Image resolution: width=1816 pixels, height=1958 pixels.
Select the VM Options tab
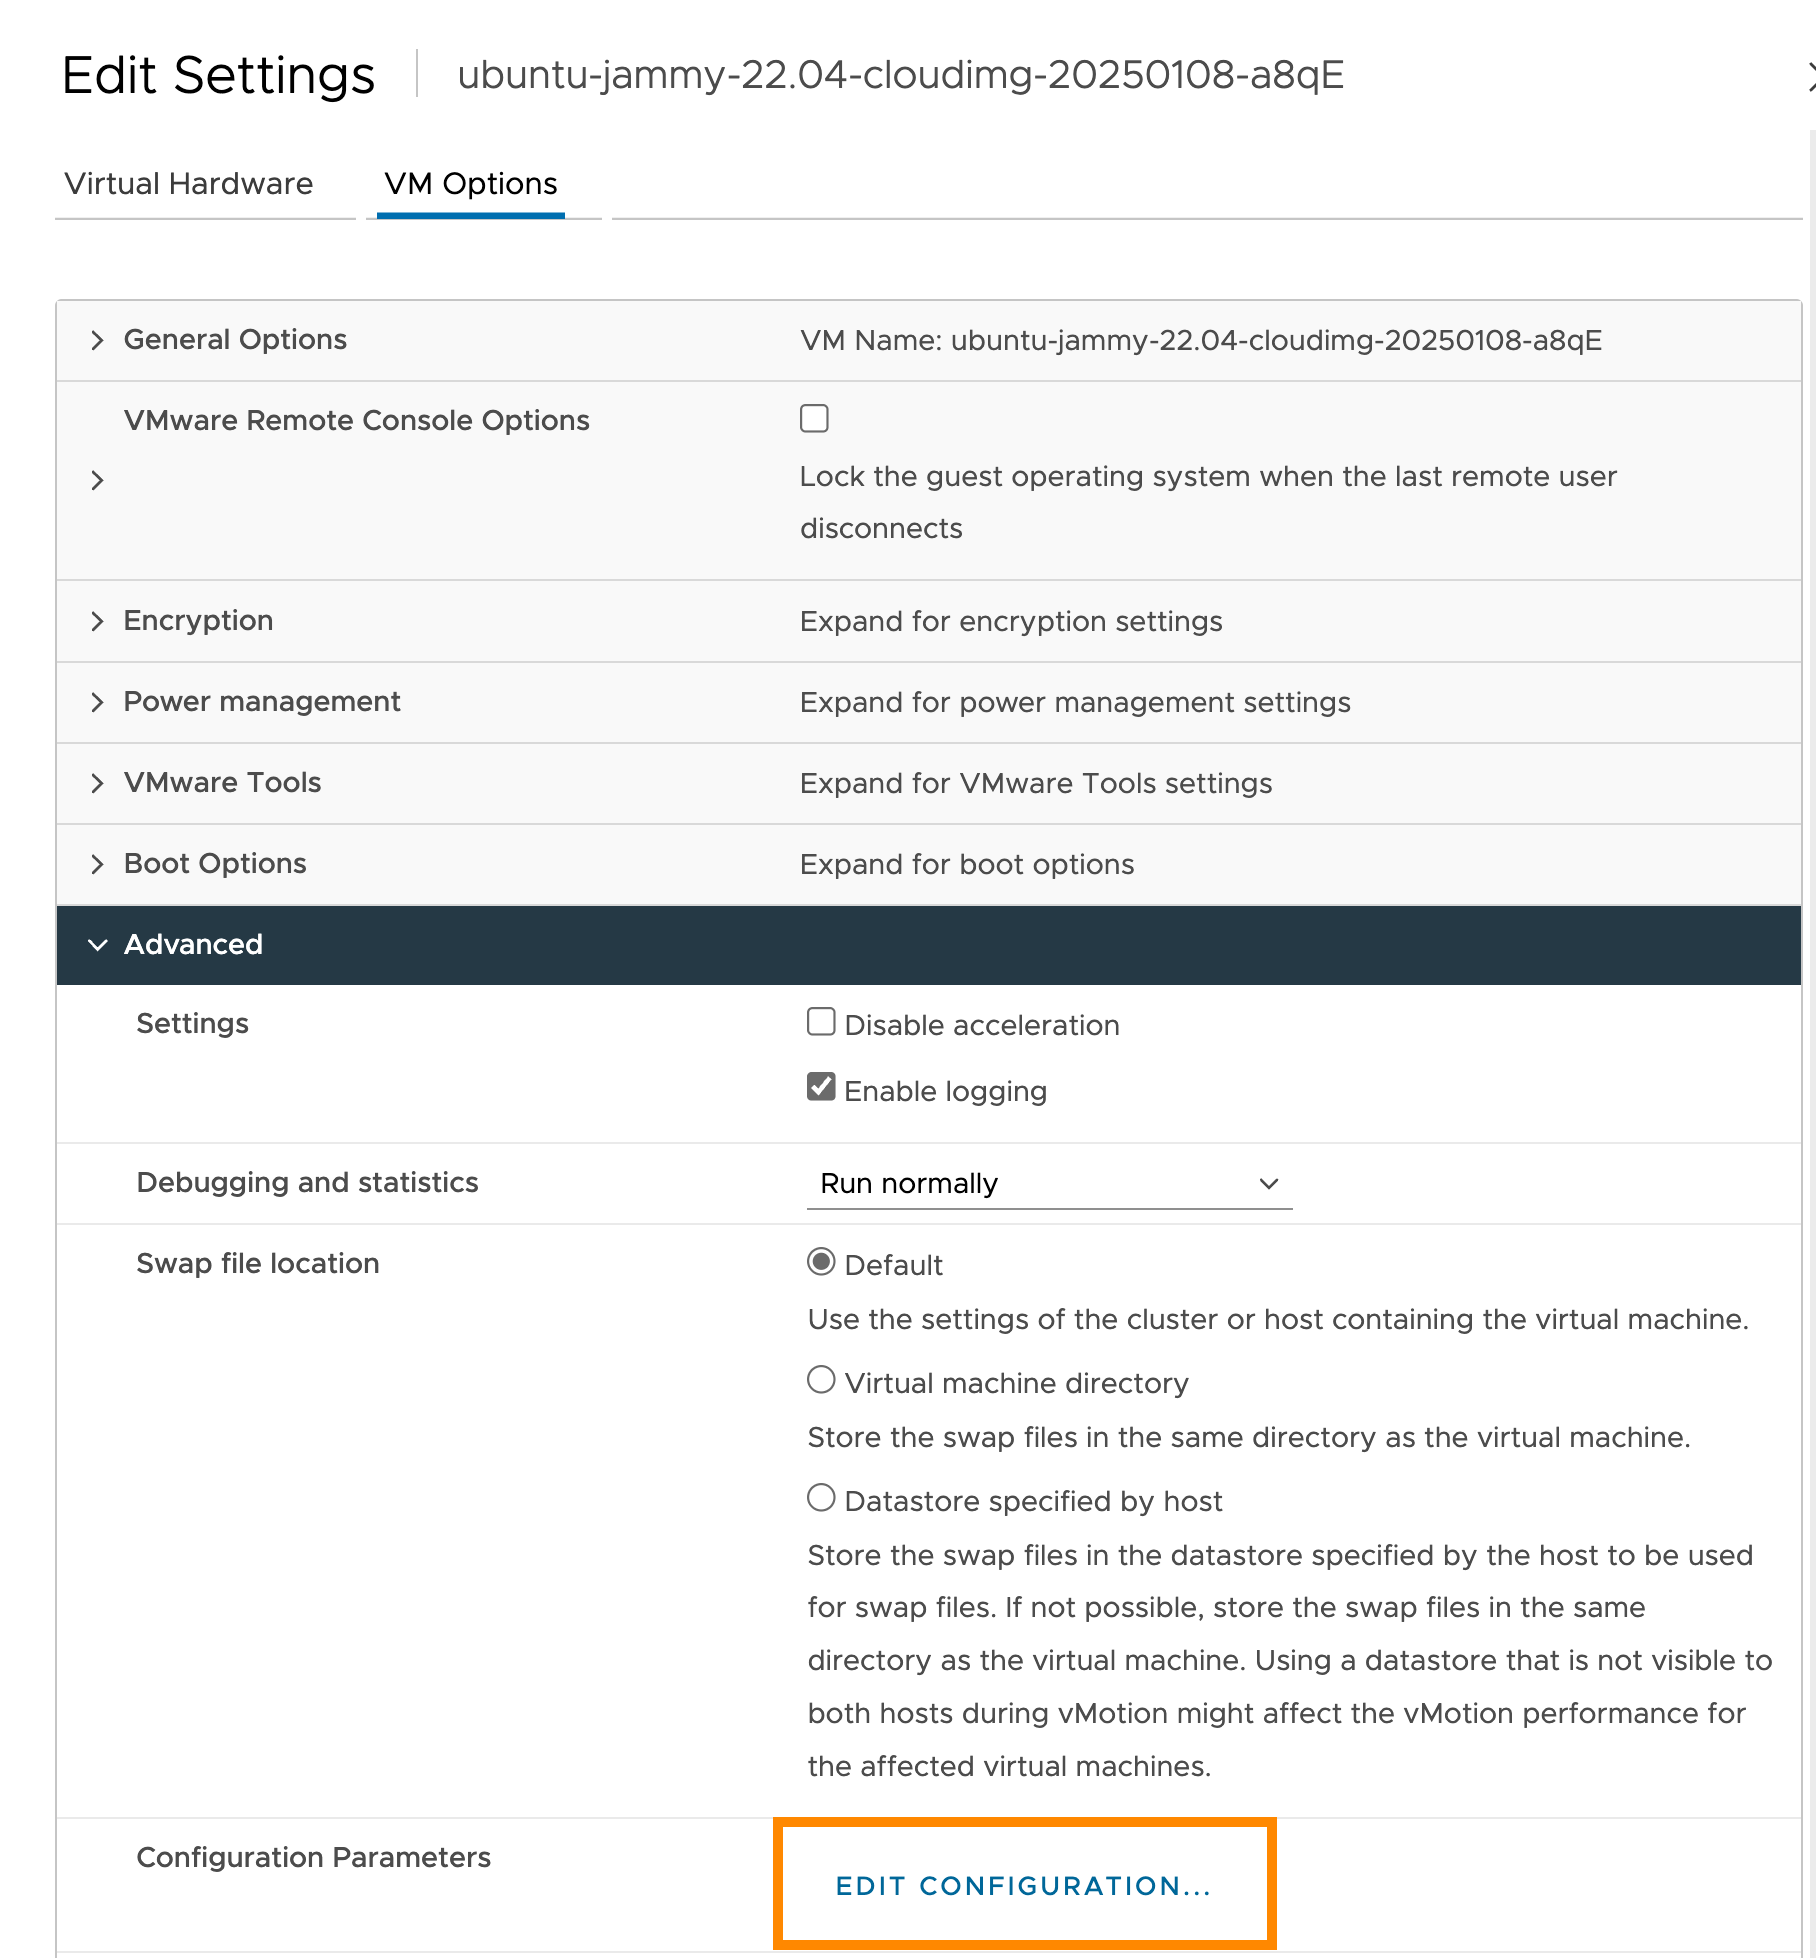point(470,183)
